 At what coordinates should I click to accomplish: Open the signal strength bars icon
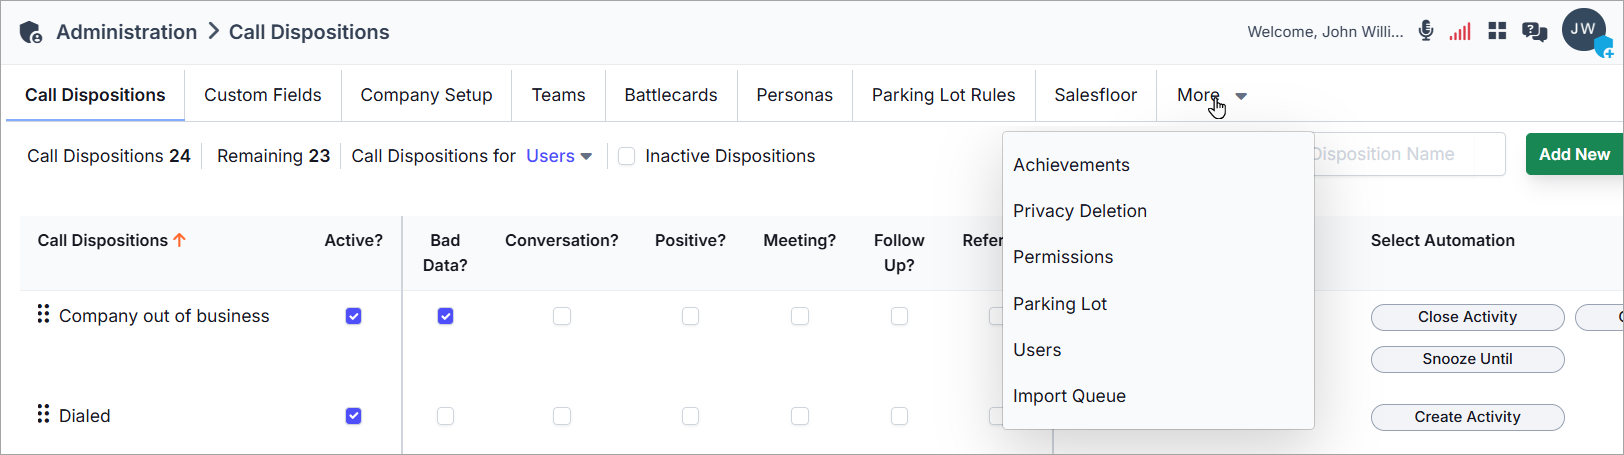[x=1460, y=31]
